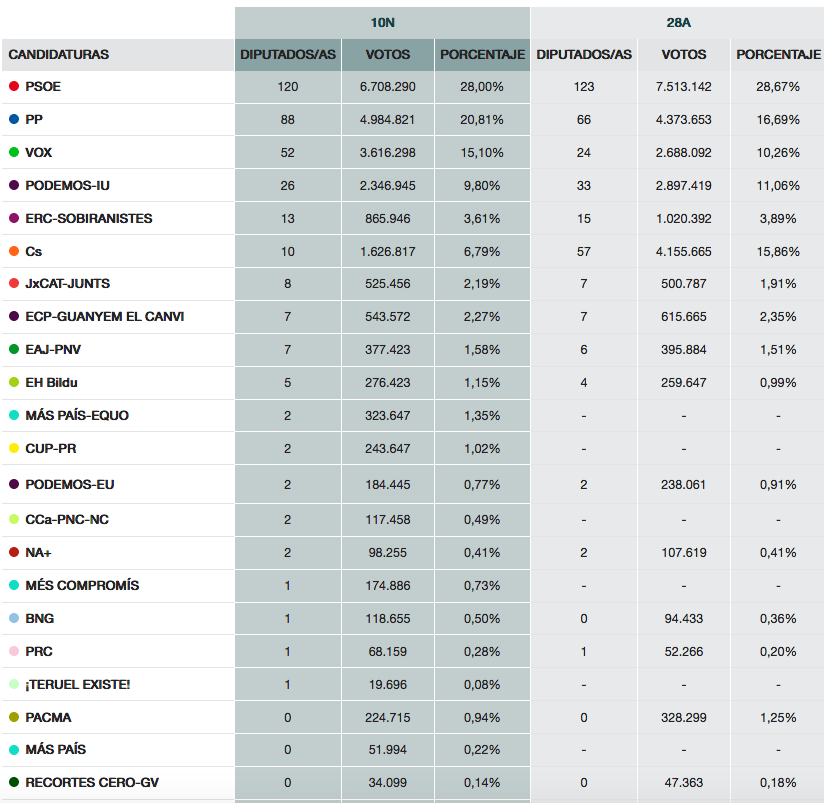Select the CCa-PNC-NC row label
This screenshot has height=803, width=824.
[67, 520]
